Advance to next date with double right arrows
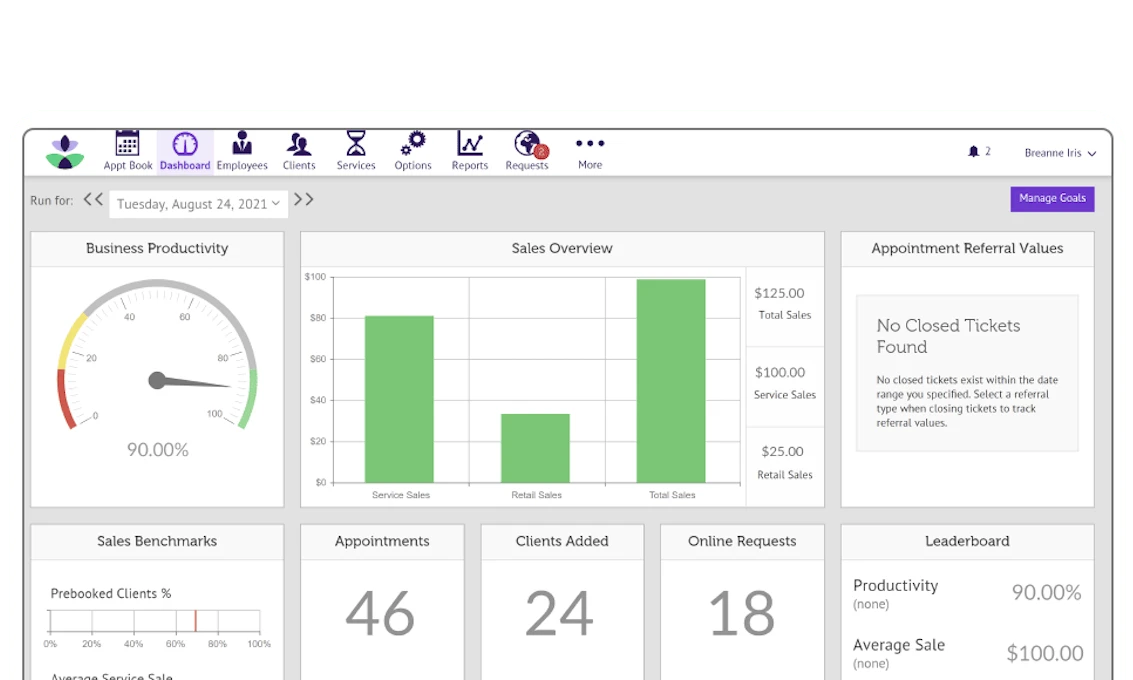 tap(304, 200)
